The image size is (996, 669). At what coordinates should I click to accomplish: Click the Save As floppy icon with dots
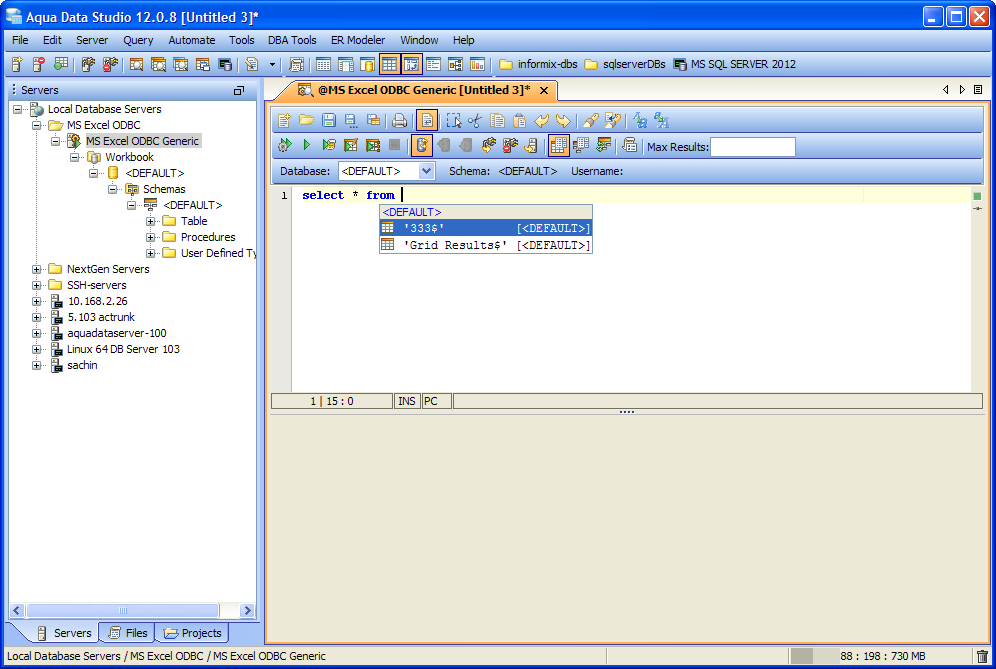tap(351, 120)
